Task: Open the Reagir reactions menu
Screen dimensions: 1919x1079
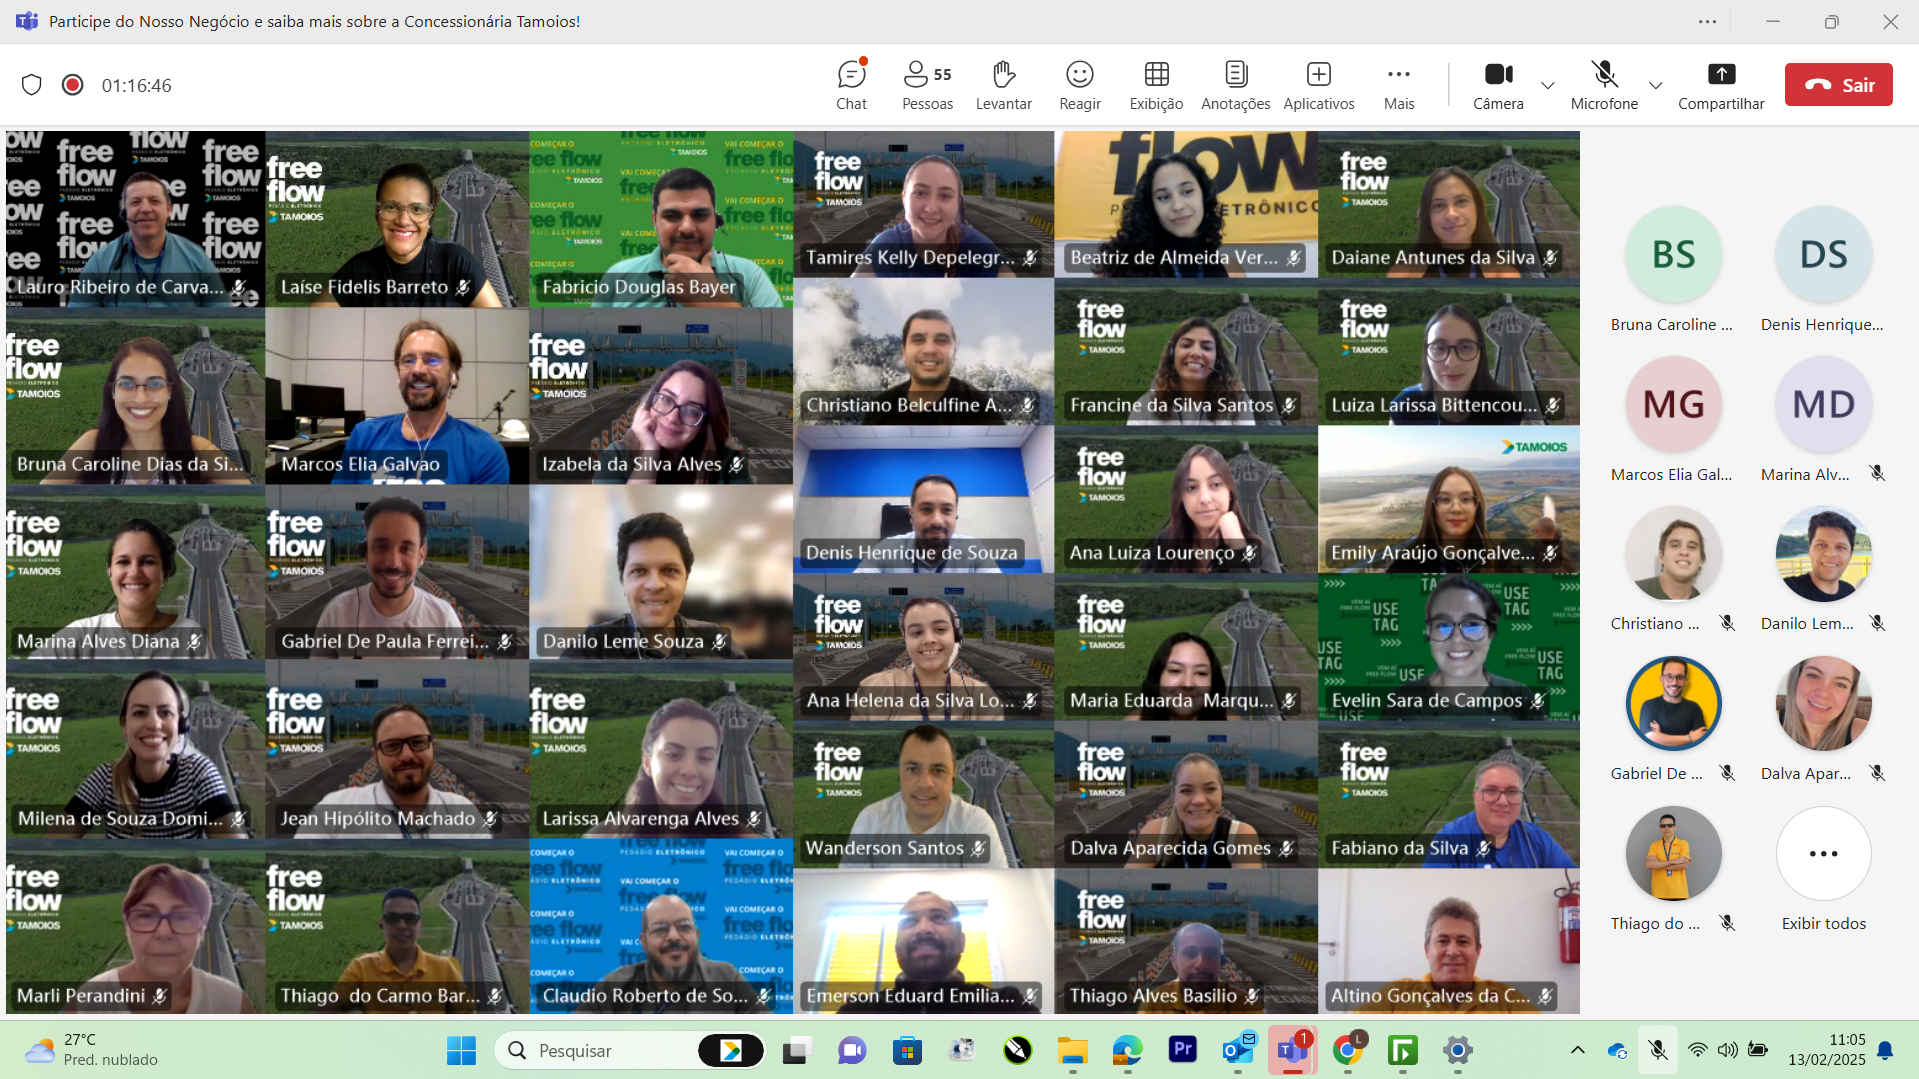Action: tap(1080, 85)
